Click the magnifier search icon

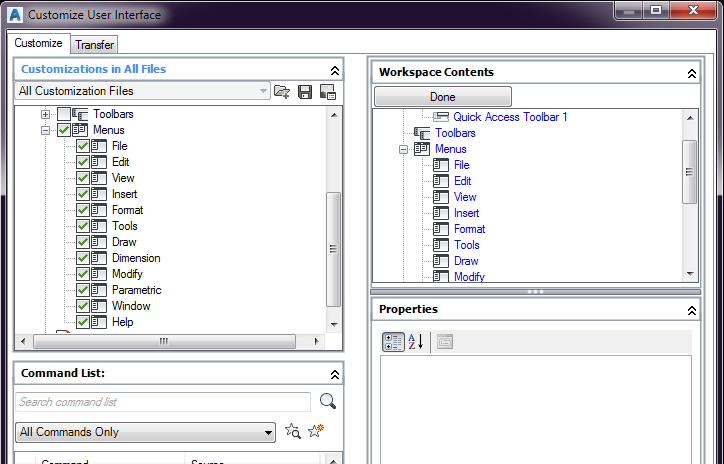[x=328, y=401]
